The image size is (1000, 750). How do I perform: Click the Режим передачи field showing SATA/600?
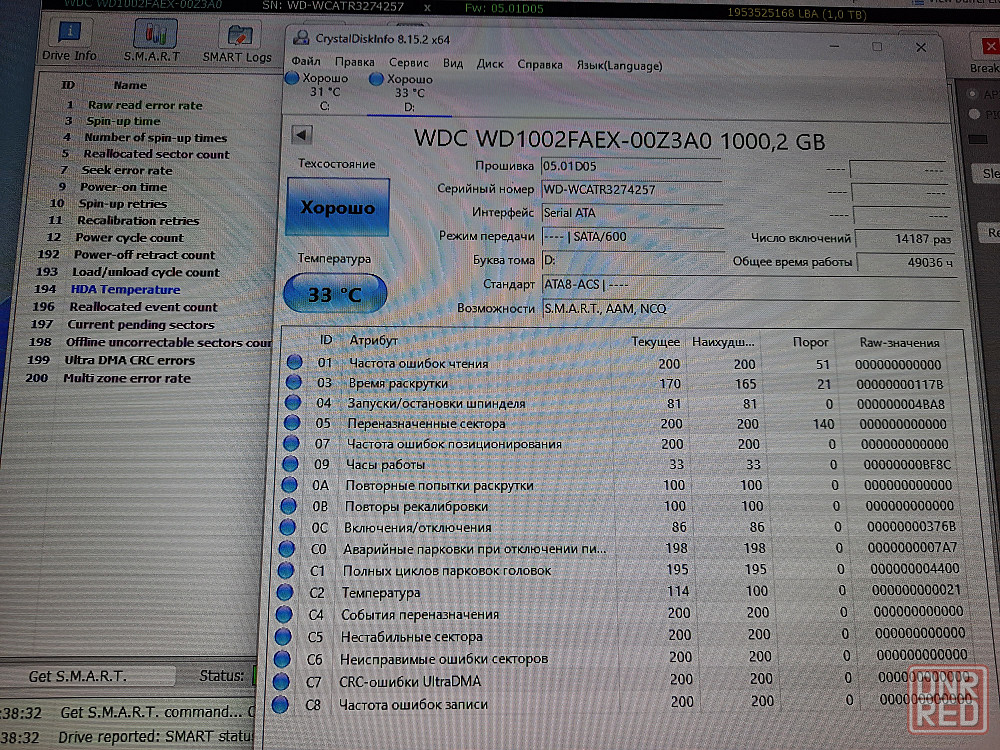coord(633,237)
